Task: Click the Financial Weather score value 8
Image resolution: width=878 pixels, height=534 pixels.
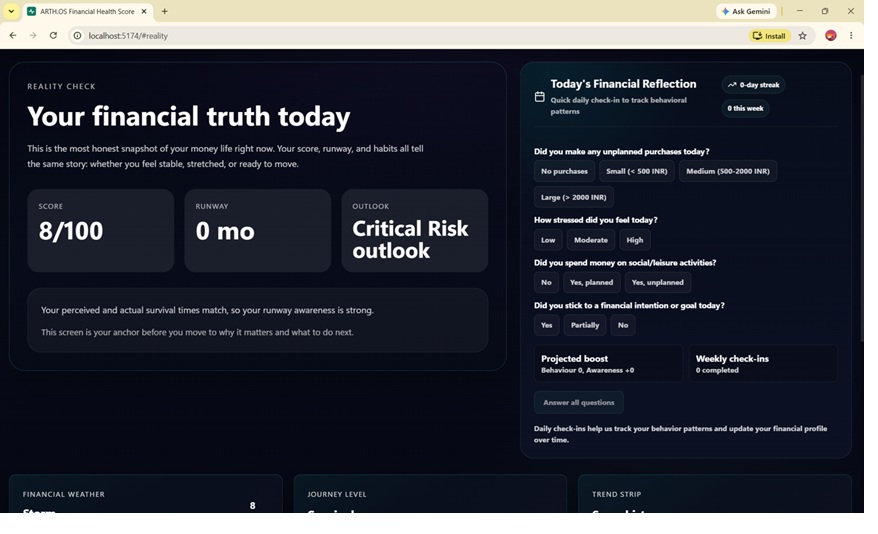Action: click(253, 505)
